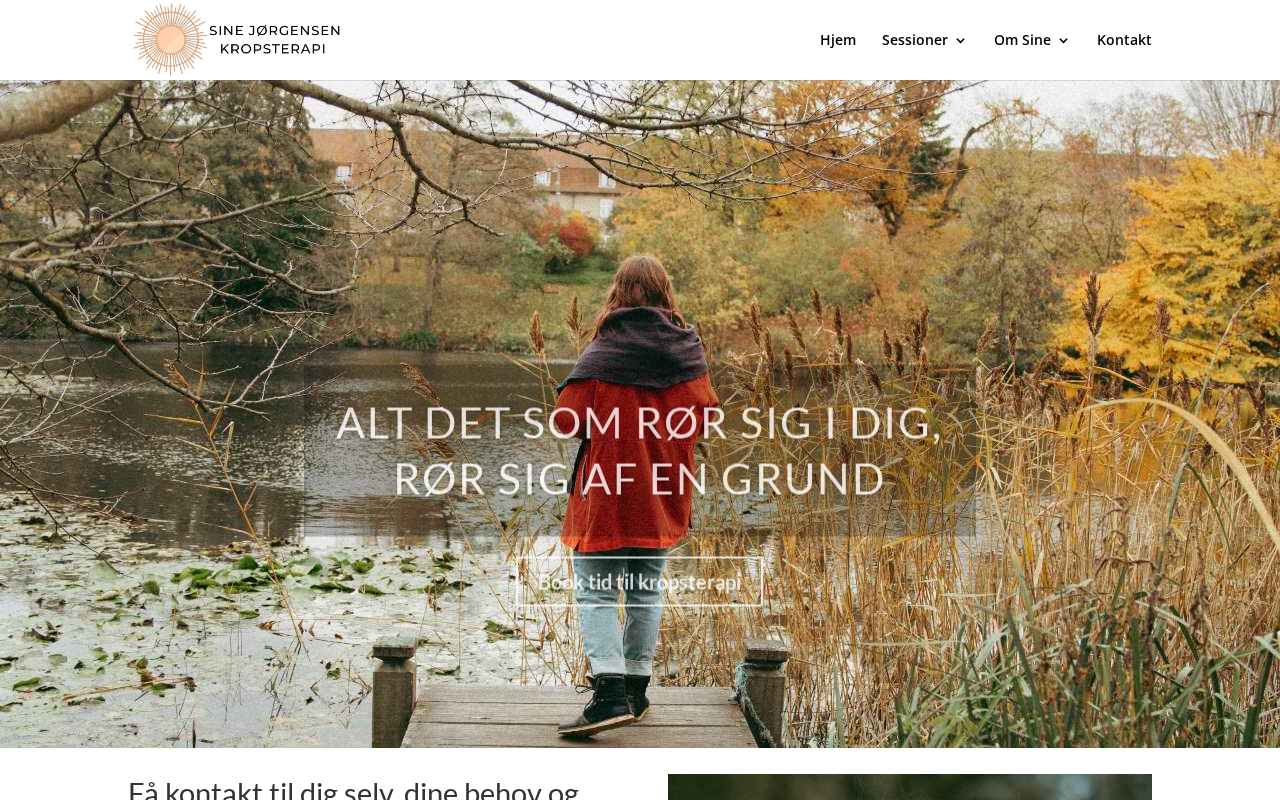This screenshot has width=1280, height=800.
Task: Open the Sessioner menu item
Action: (915, 40)
